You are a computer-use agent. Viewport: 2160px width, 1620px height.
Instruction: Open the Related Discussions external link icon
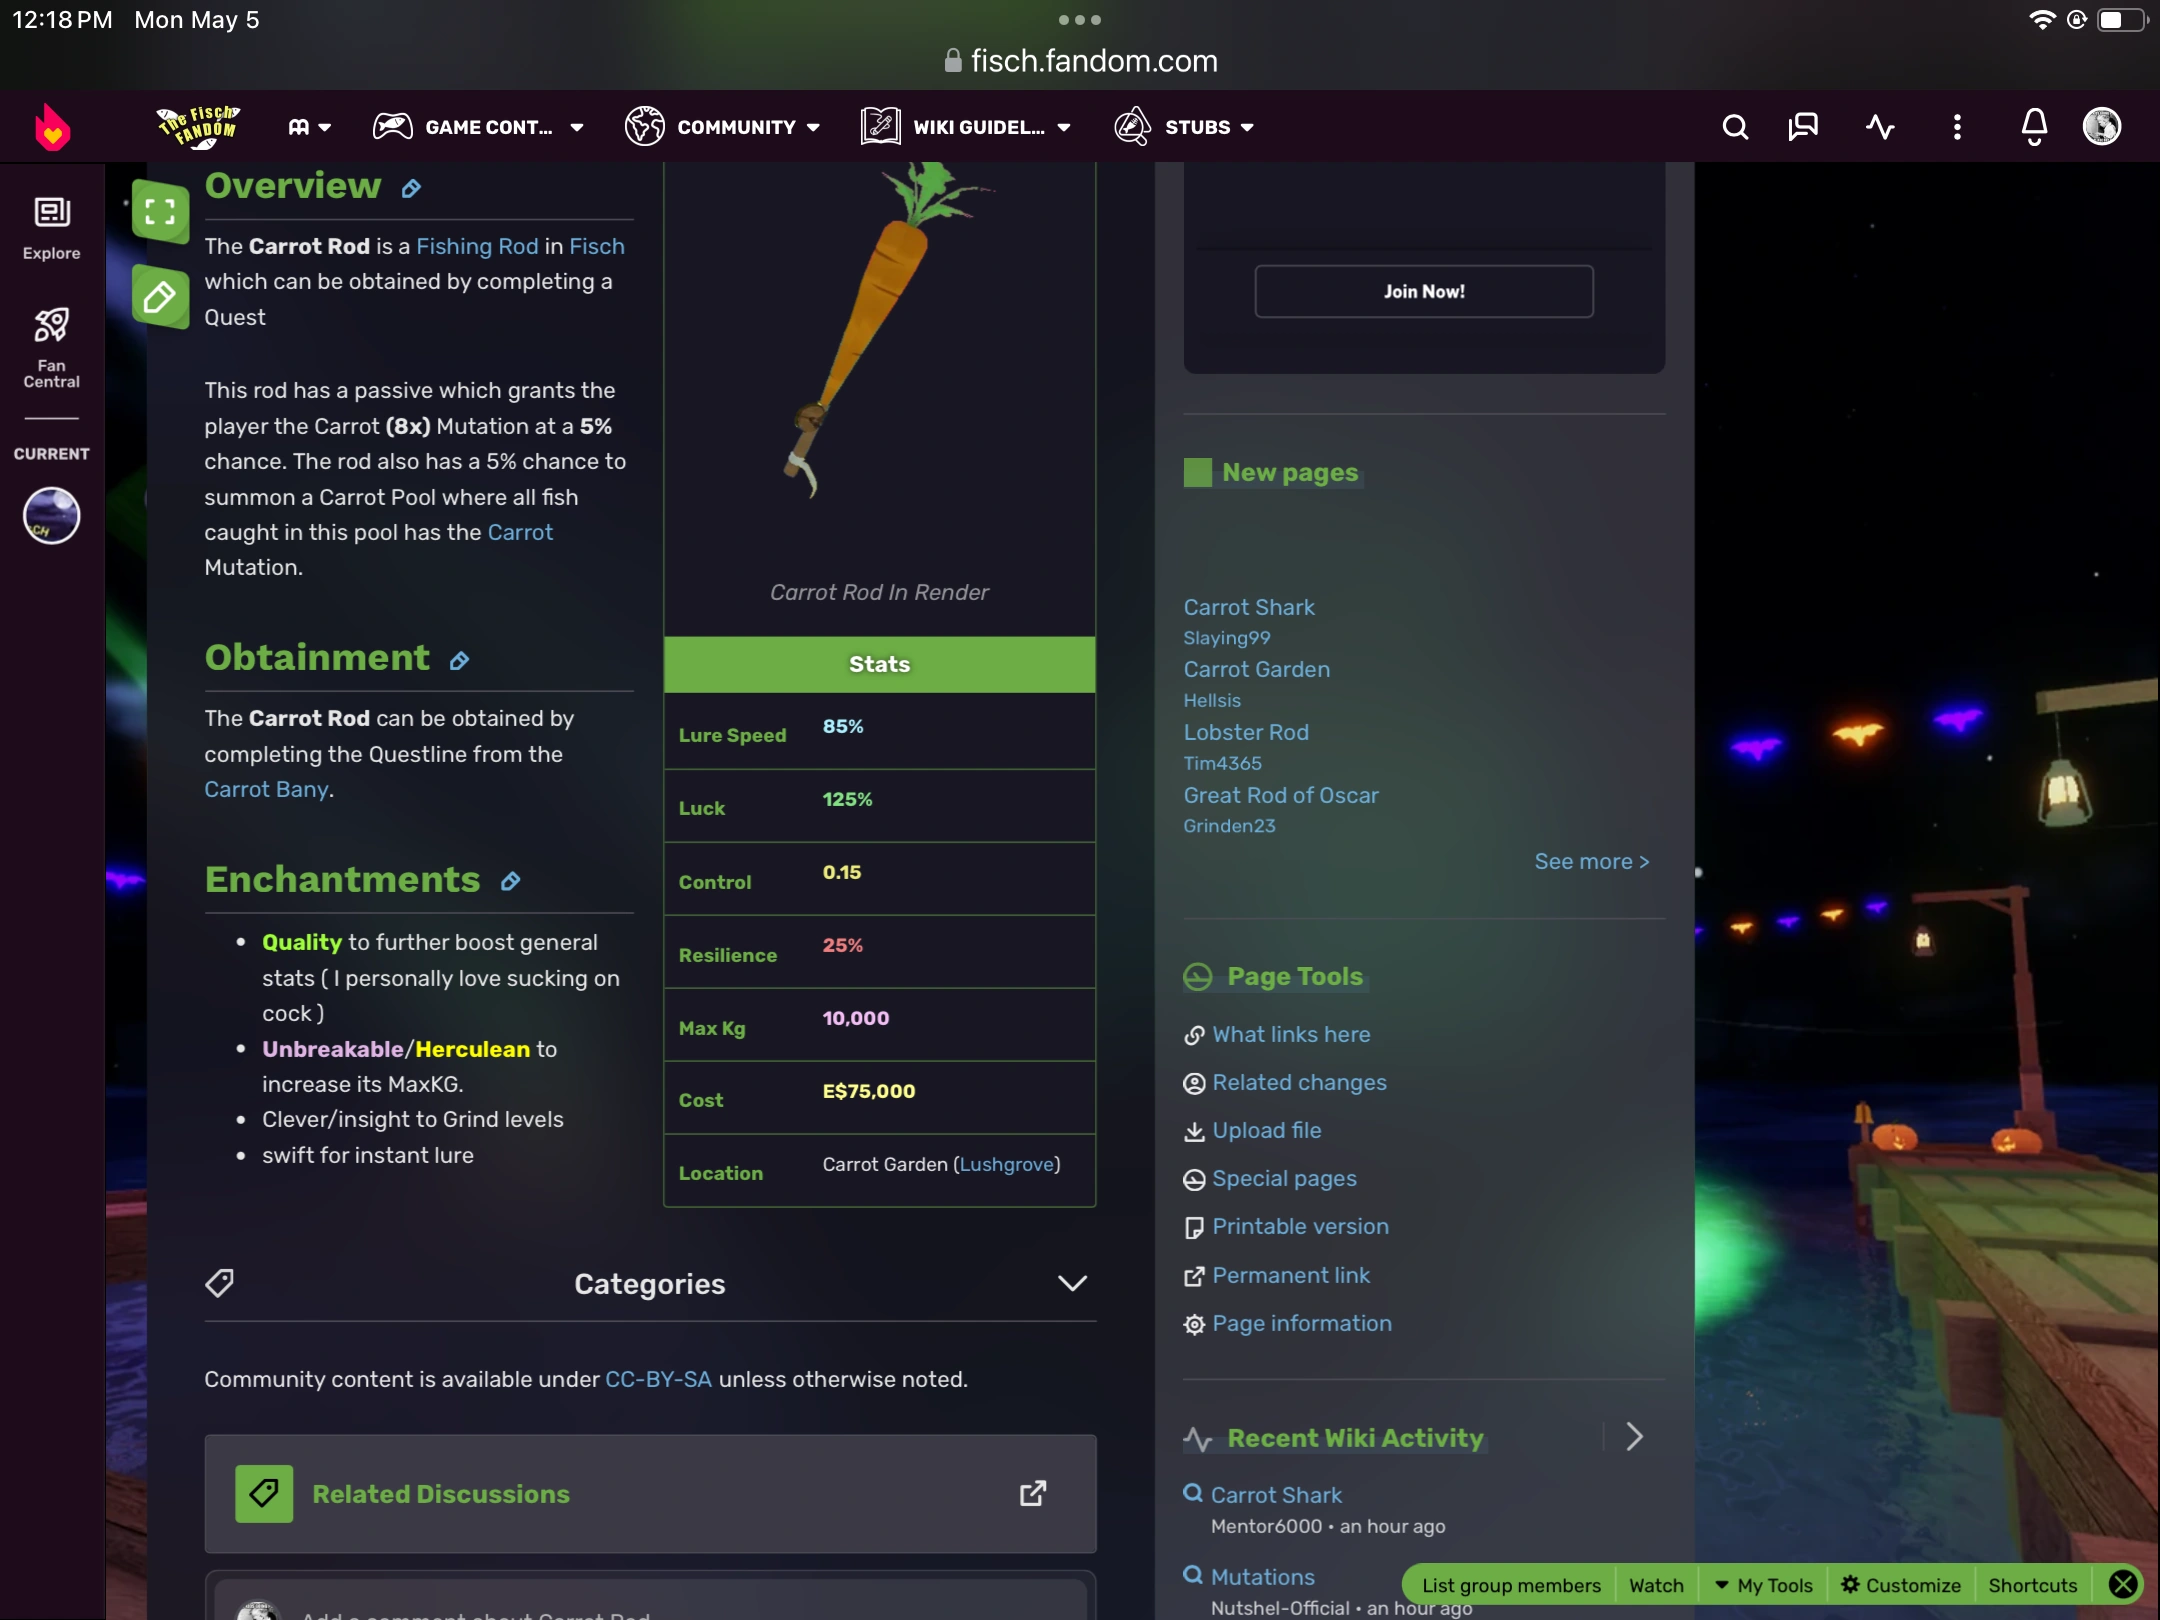tap(1032, 1493)
